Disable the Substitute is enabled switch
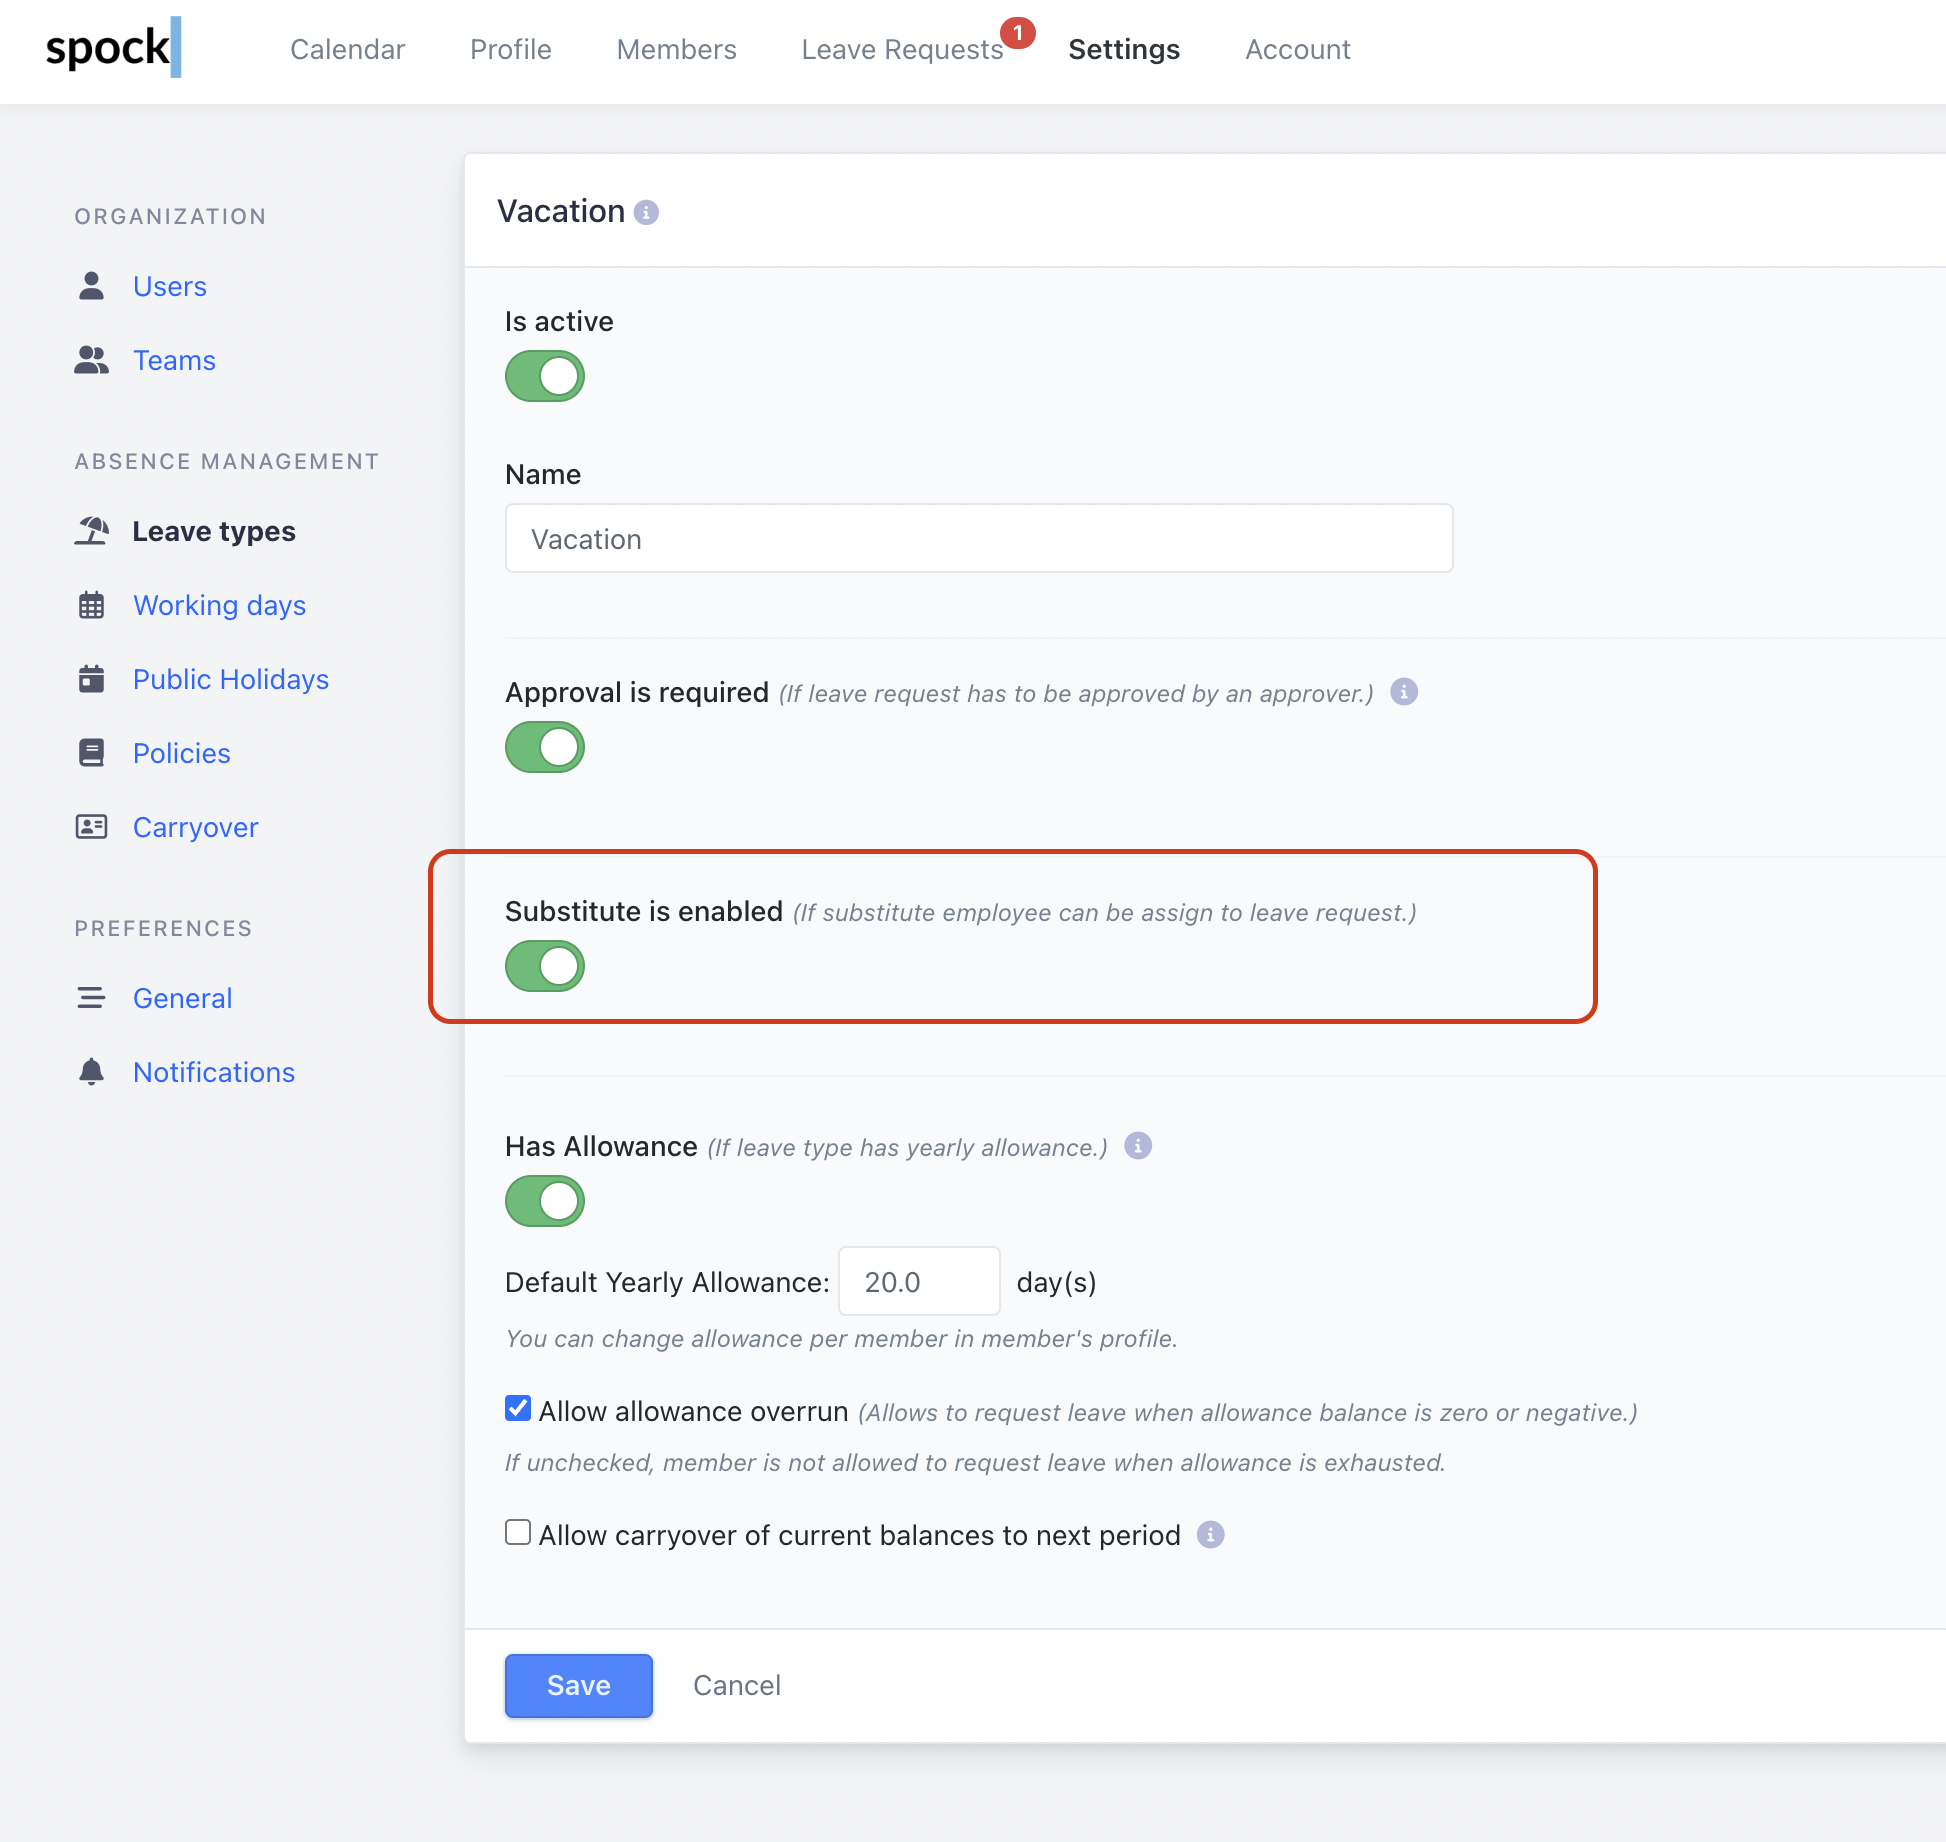The width and height of the screenshot is (1946, 1842). (x=545, y=966)
